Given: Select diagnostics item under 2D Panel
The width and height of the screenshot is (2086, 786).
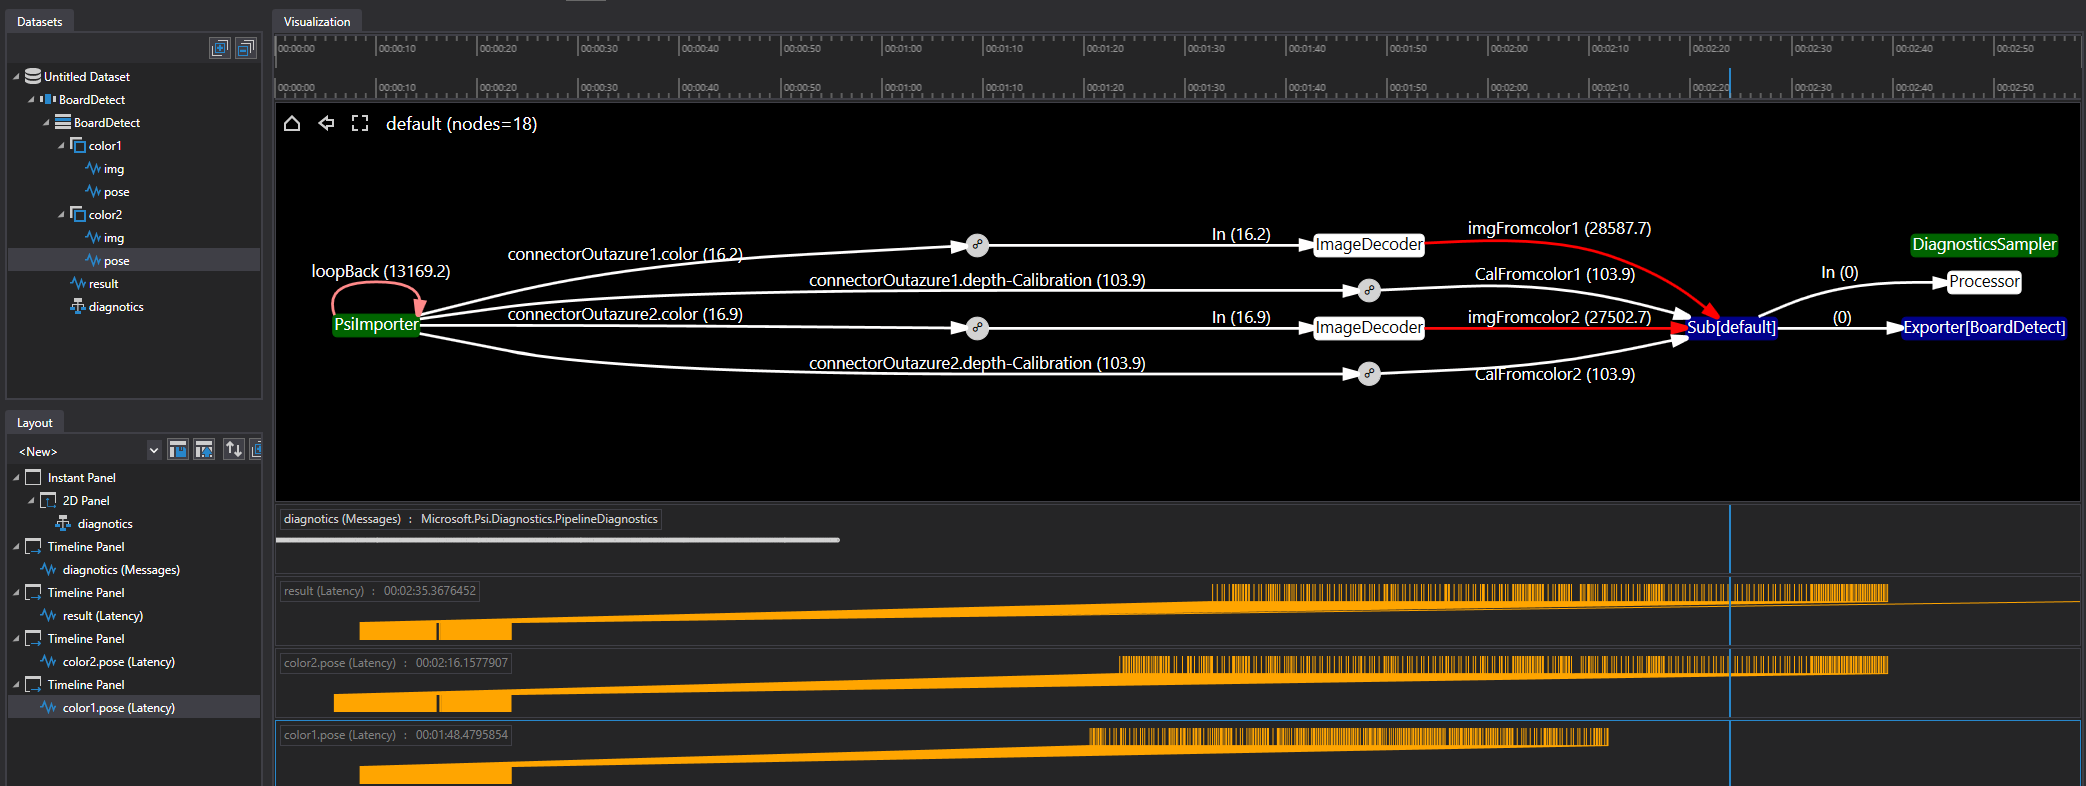Looking at the screenshot, I should pyautogui.click(x=105, y=523).
